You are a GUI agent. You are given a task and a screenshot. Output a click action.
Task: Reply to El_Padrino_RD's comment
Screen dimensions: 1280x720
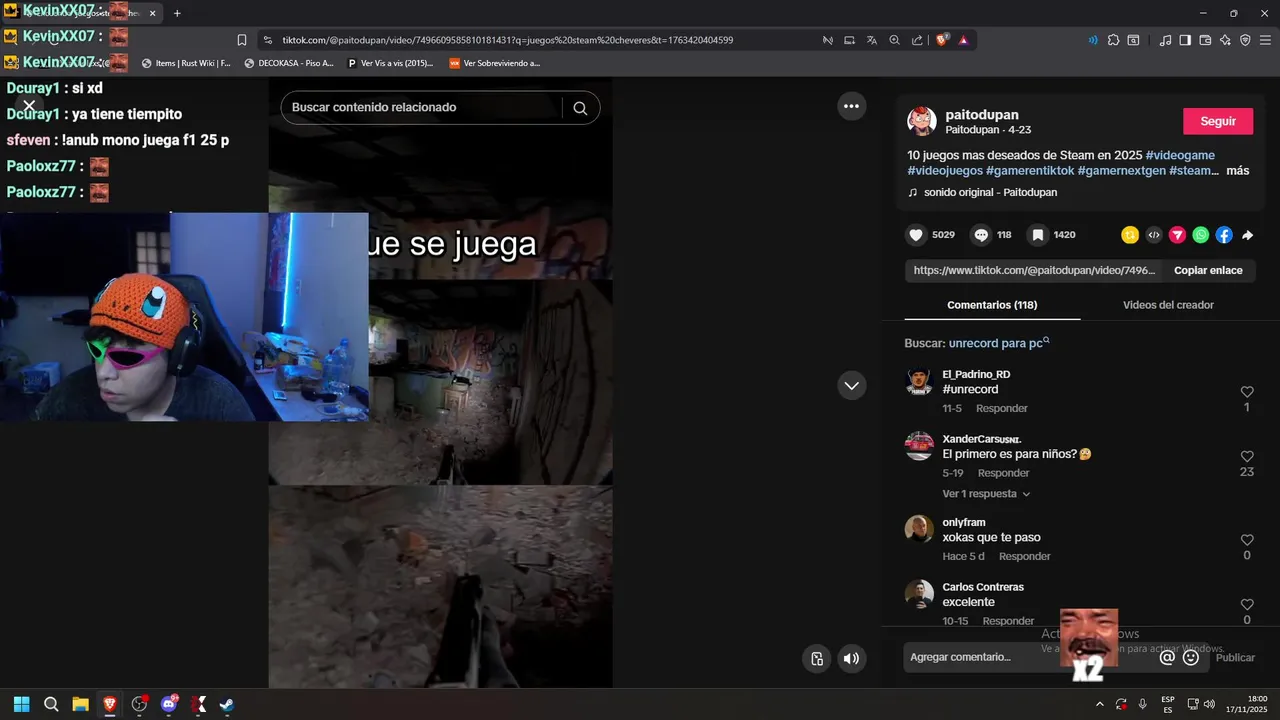[x=1002, y=408]
